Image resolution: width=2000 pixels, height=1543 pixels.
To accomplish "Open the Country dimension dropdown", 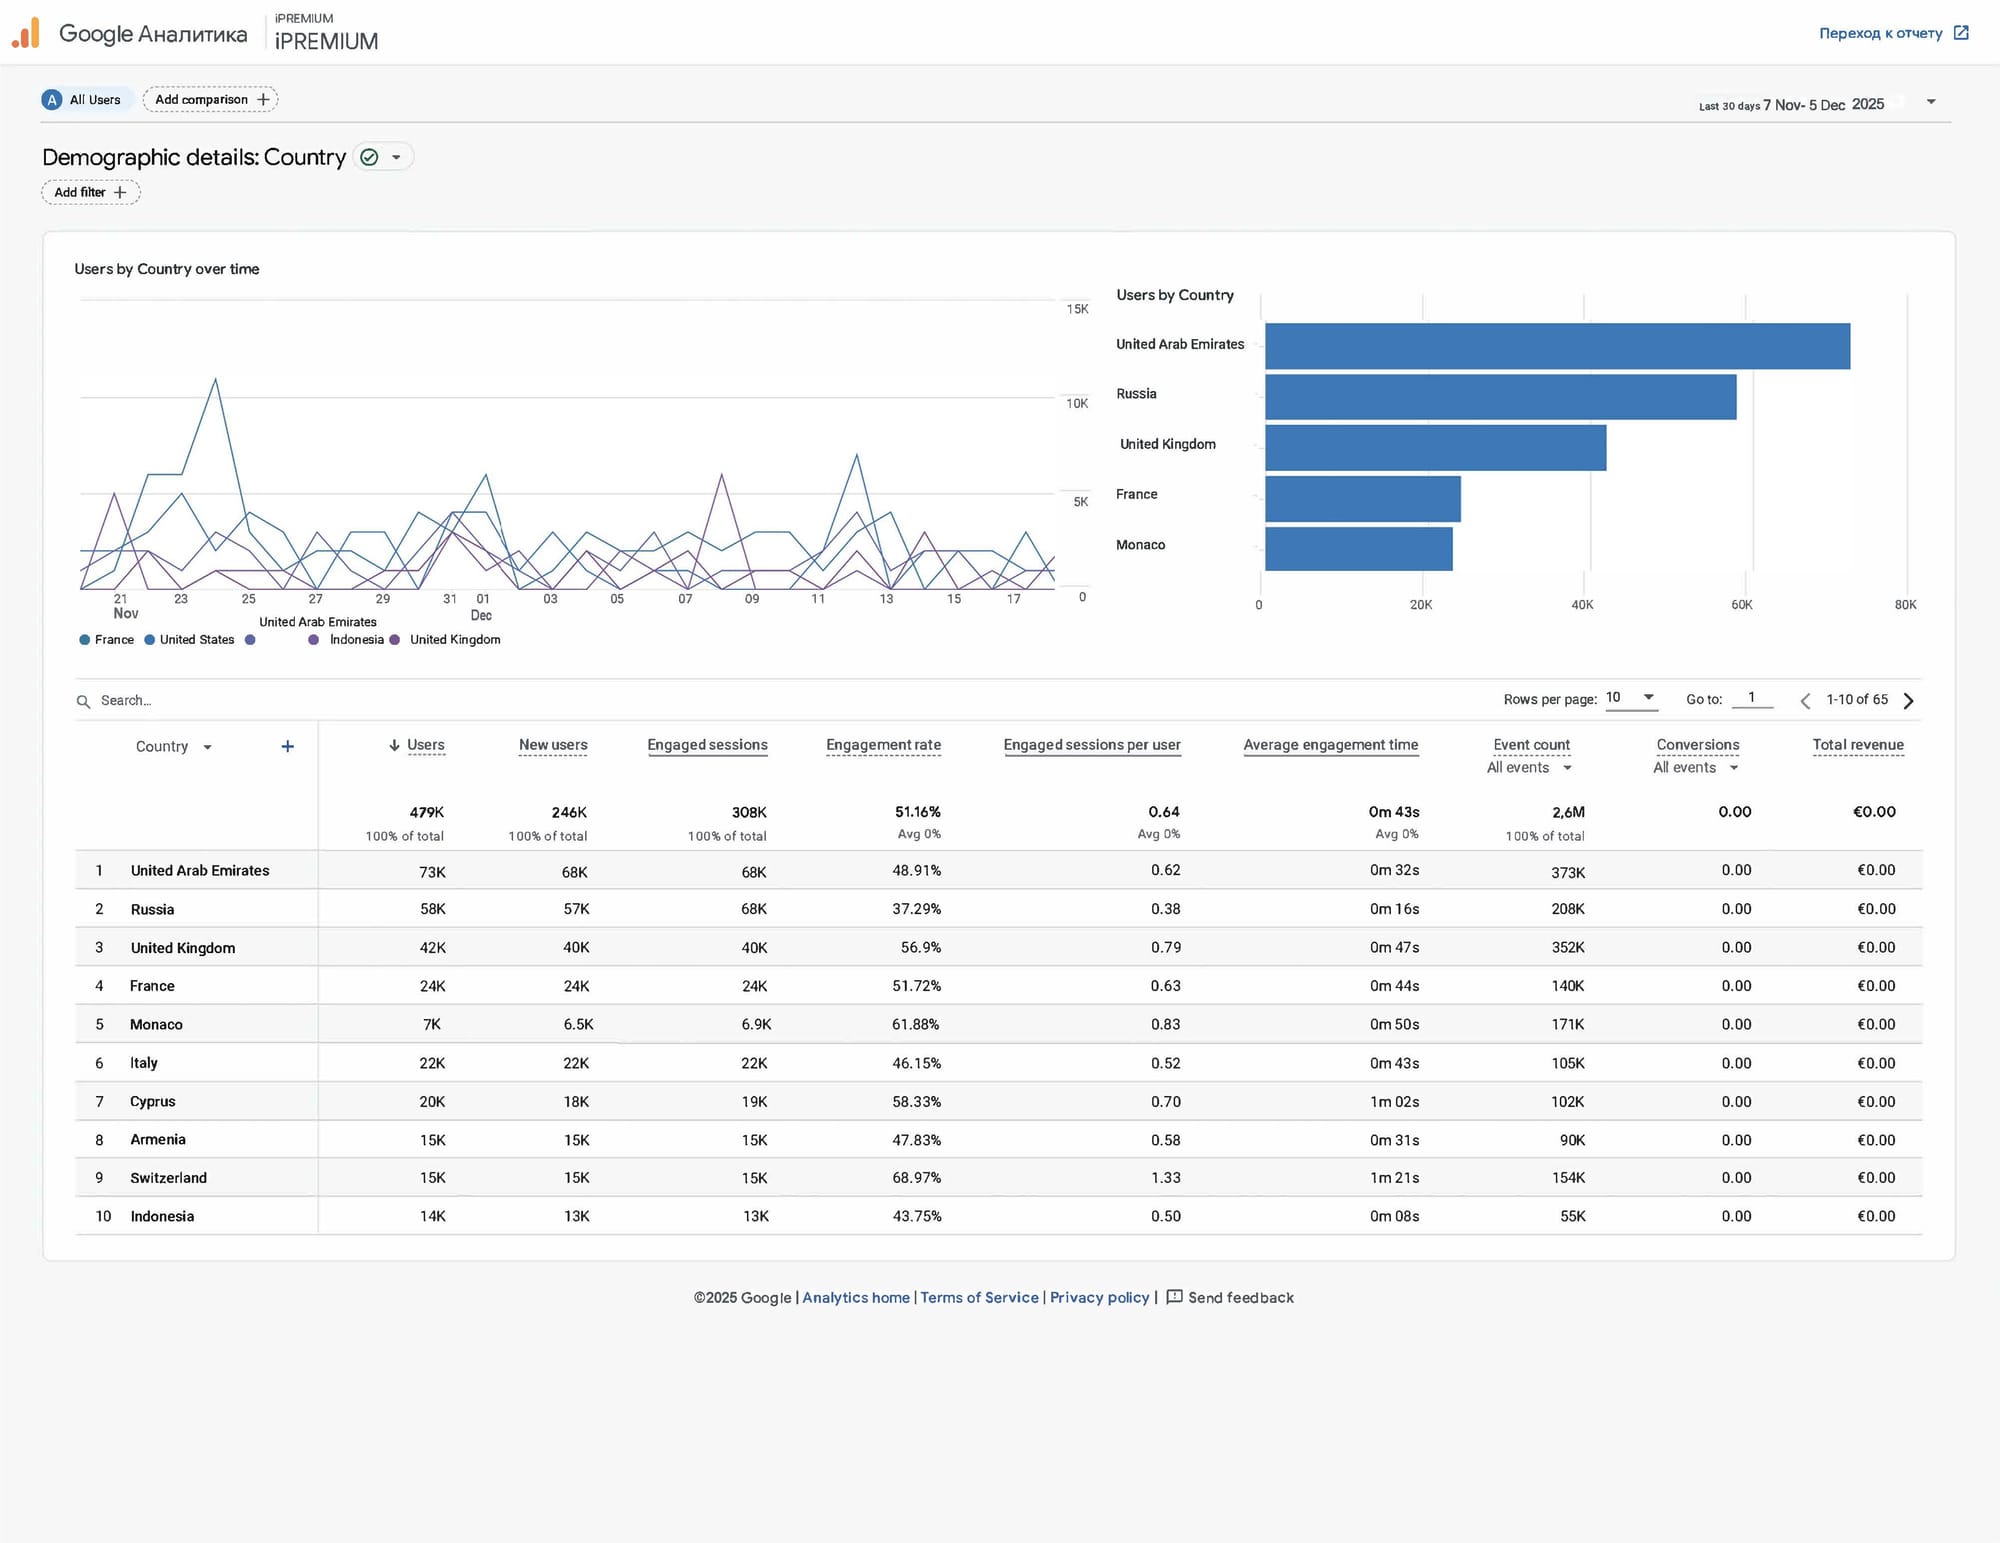I will 207,747.
